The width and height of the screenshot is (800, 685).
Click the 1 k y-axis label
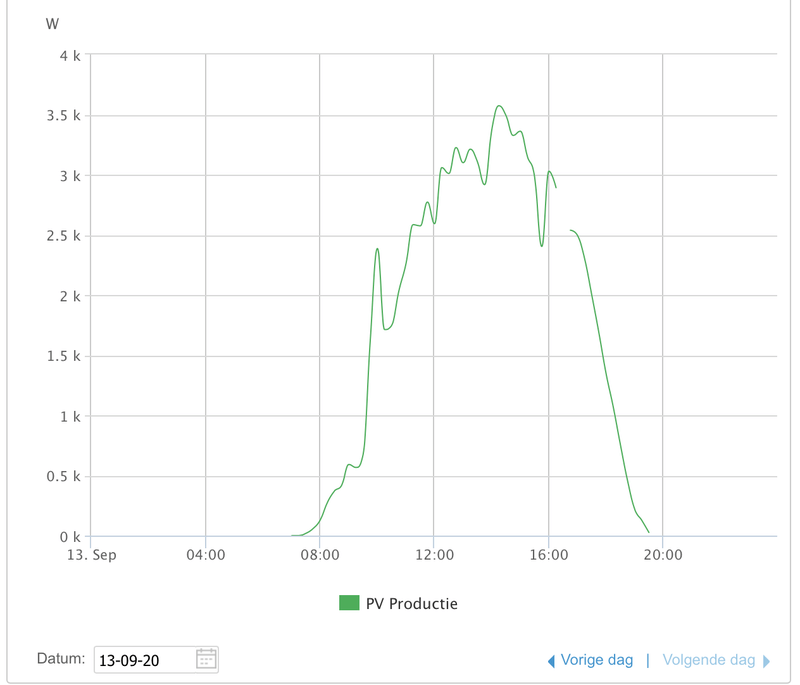pos(70,417)
